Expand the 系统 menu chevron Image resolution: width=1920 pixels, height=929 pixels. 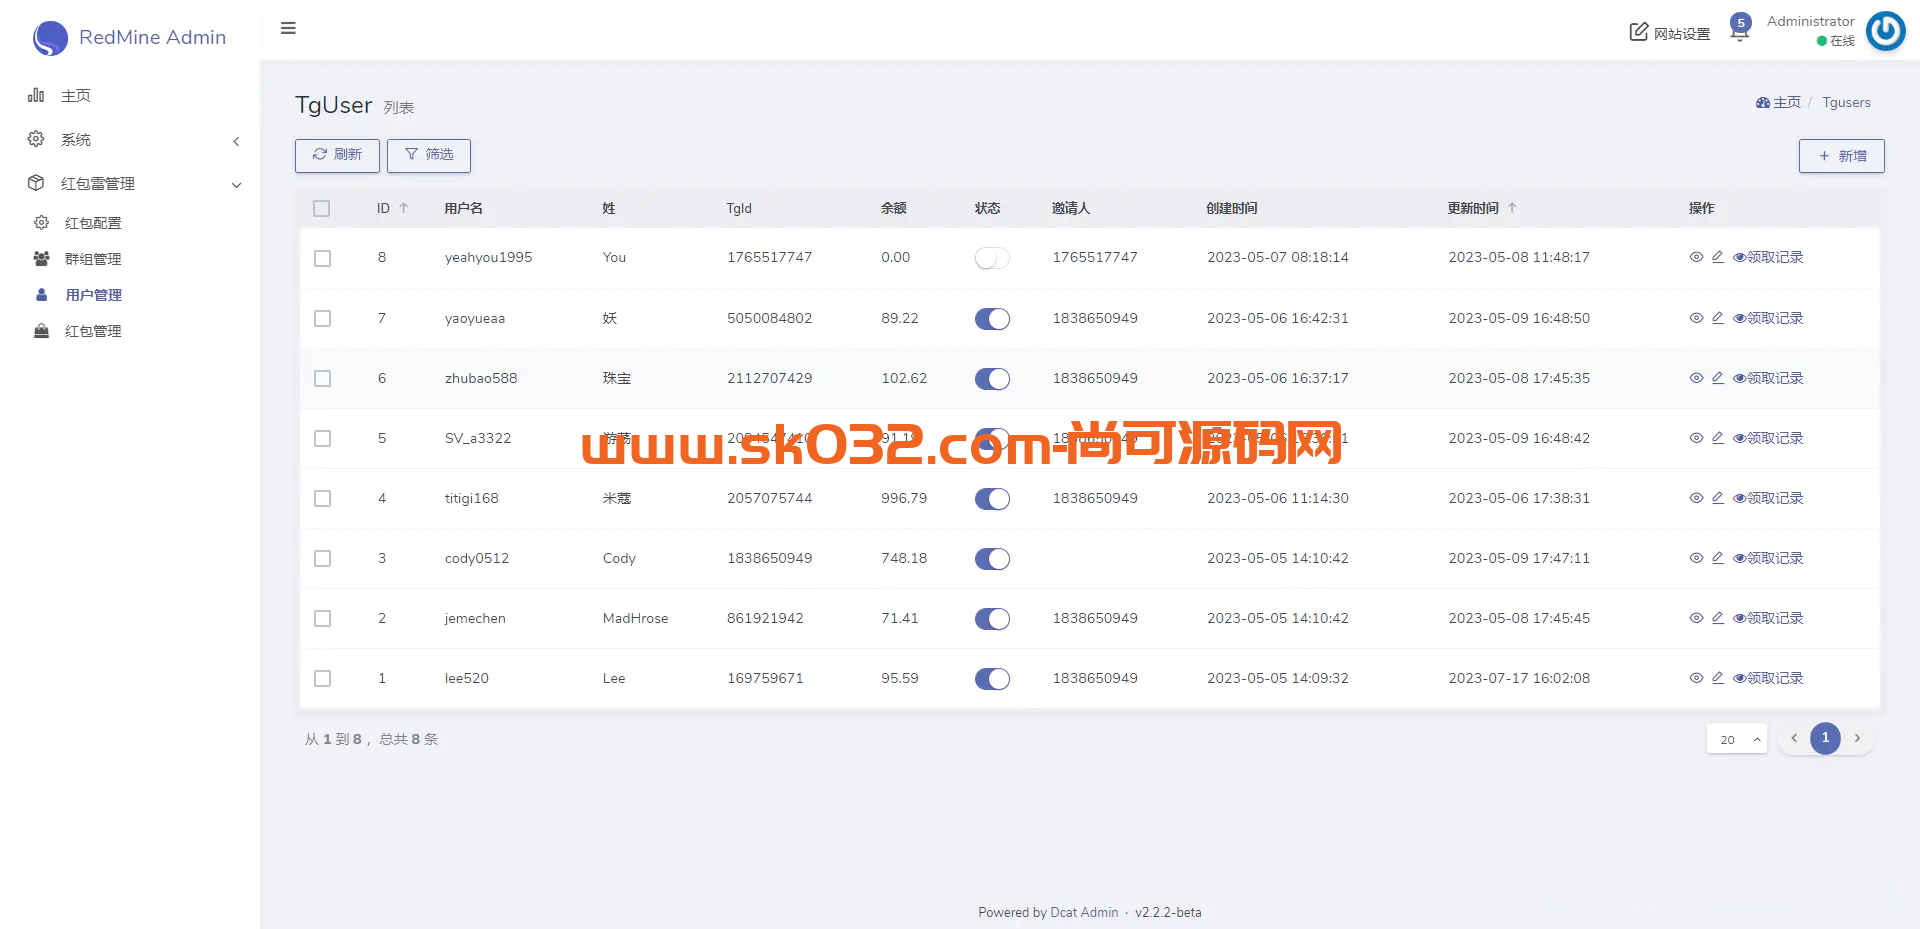[x=236, y=141]
